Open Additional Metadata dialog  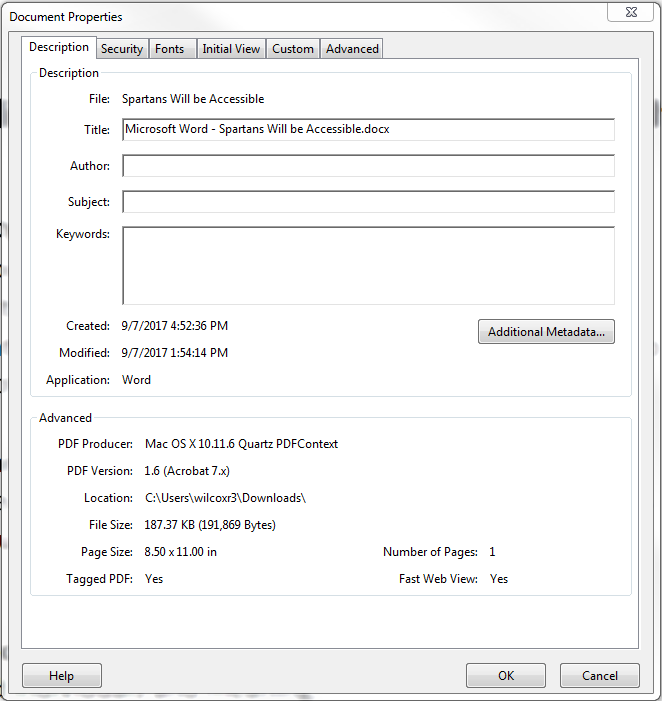tap(546, 332)
